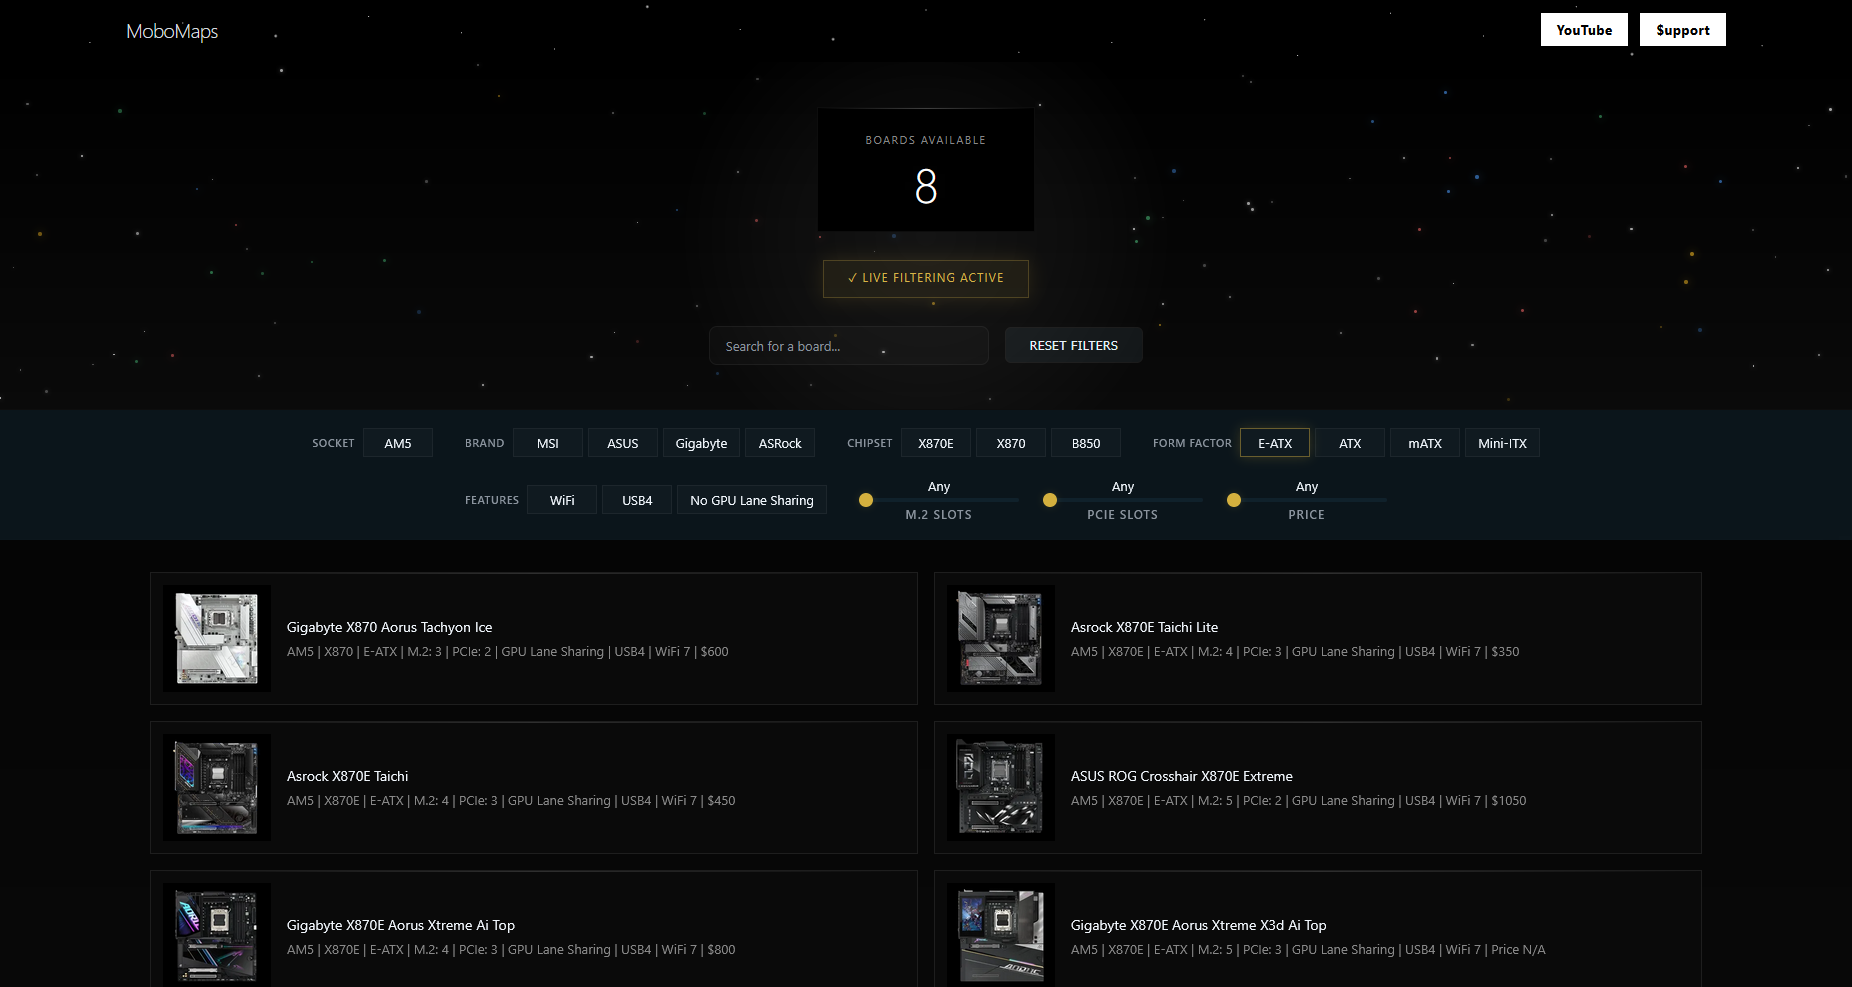1852x987 pixels.
Task: Click the Xtreme Ai Top specs ending $800
Action: click(511, 950)
